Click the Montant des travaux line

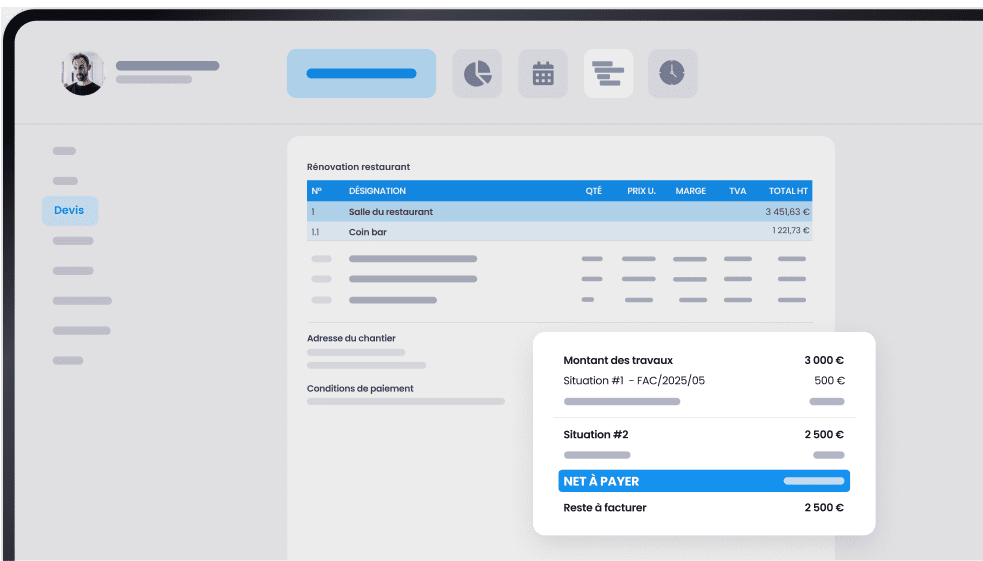(618, 361)
